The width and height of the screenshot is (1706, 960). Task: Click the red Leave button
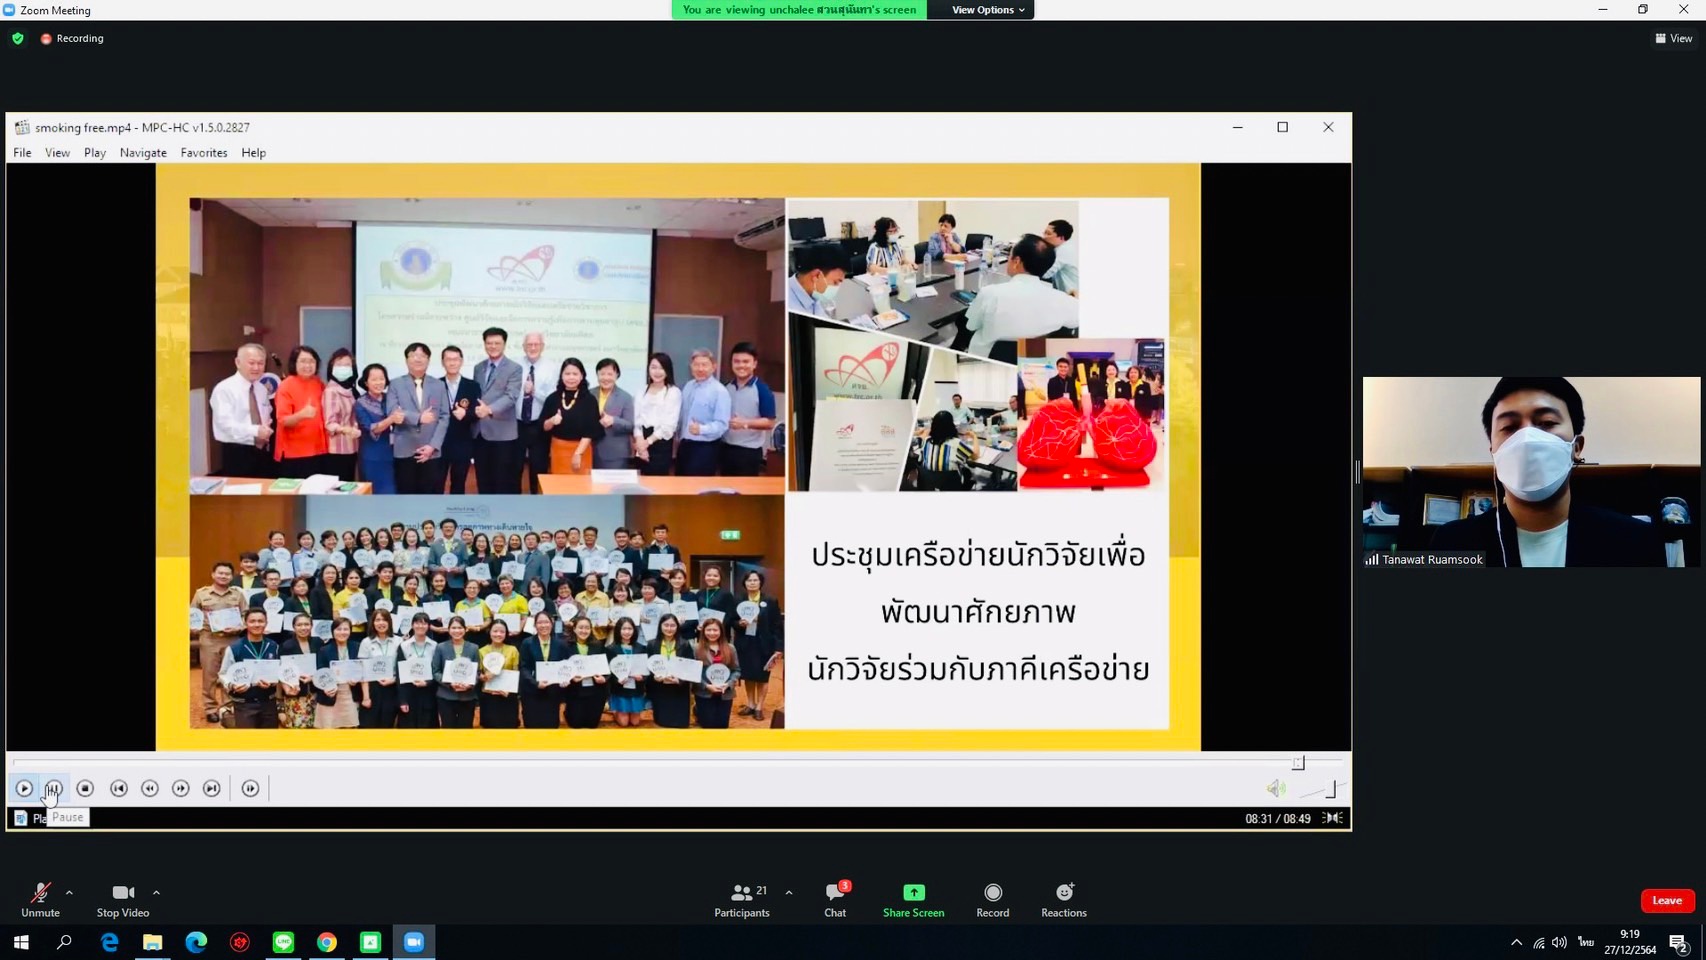click(x=1666, y=900)
